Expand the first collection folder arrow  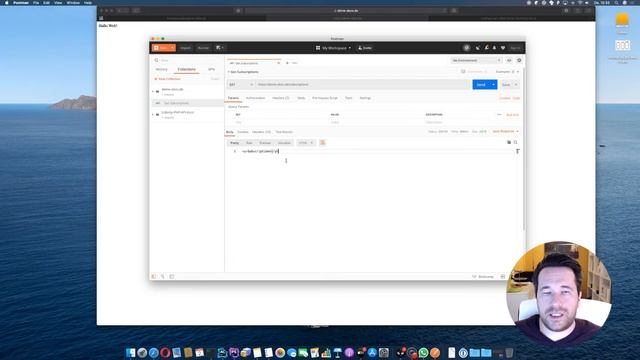tap(153, 91)
